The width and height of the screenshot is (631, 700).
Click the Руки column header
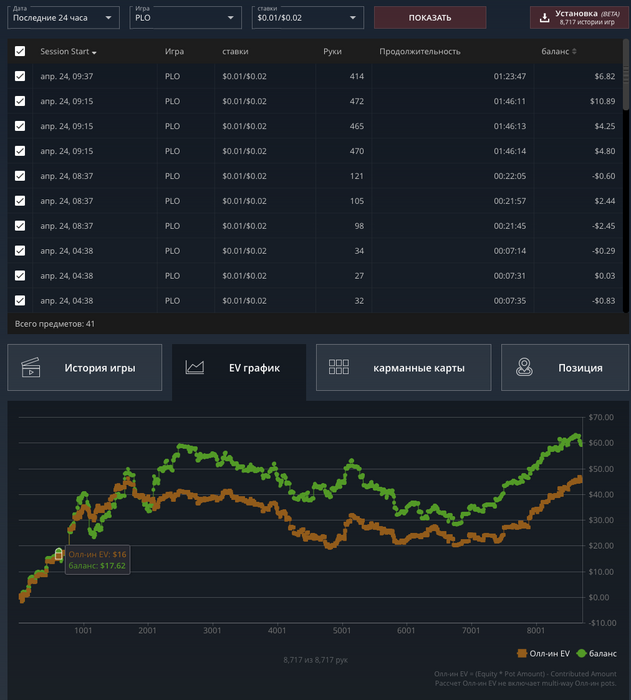(332, 51)
